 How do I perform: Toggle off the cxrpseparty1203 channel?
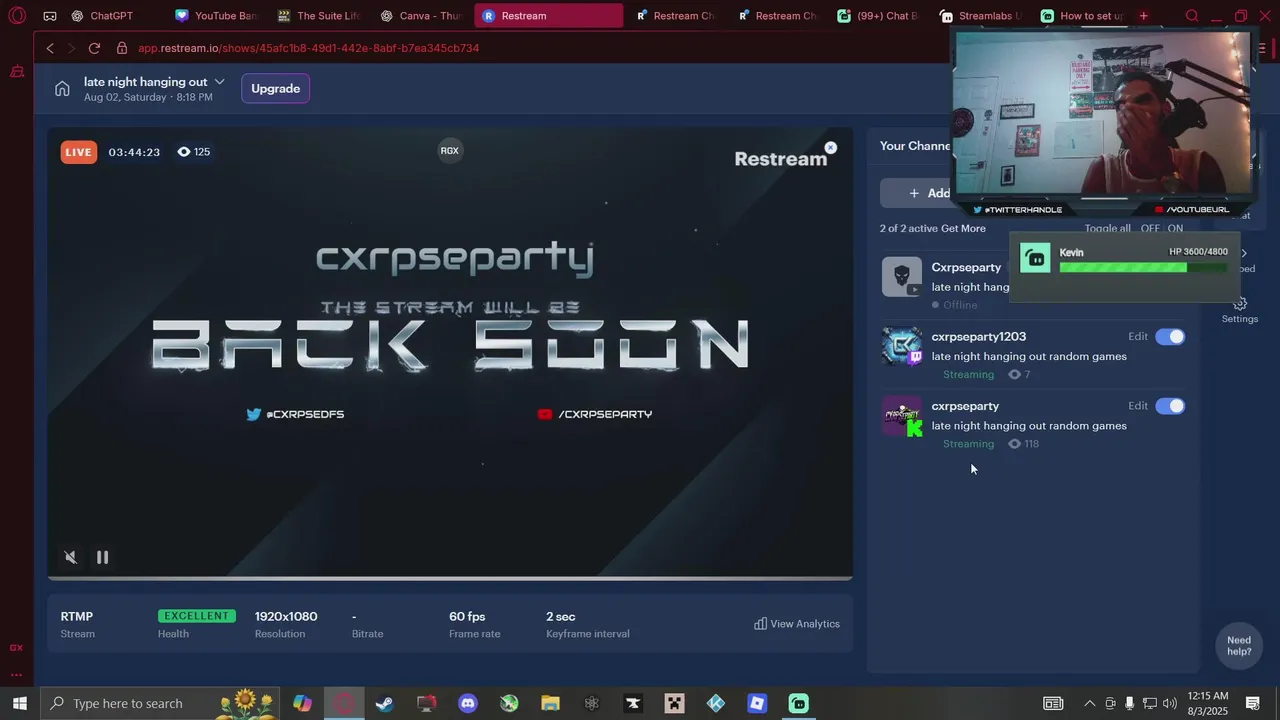coord(1170,337)
